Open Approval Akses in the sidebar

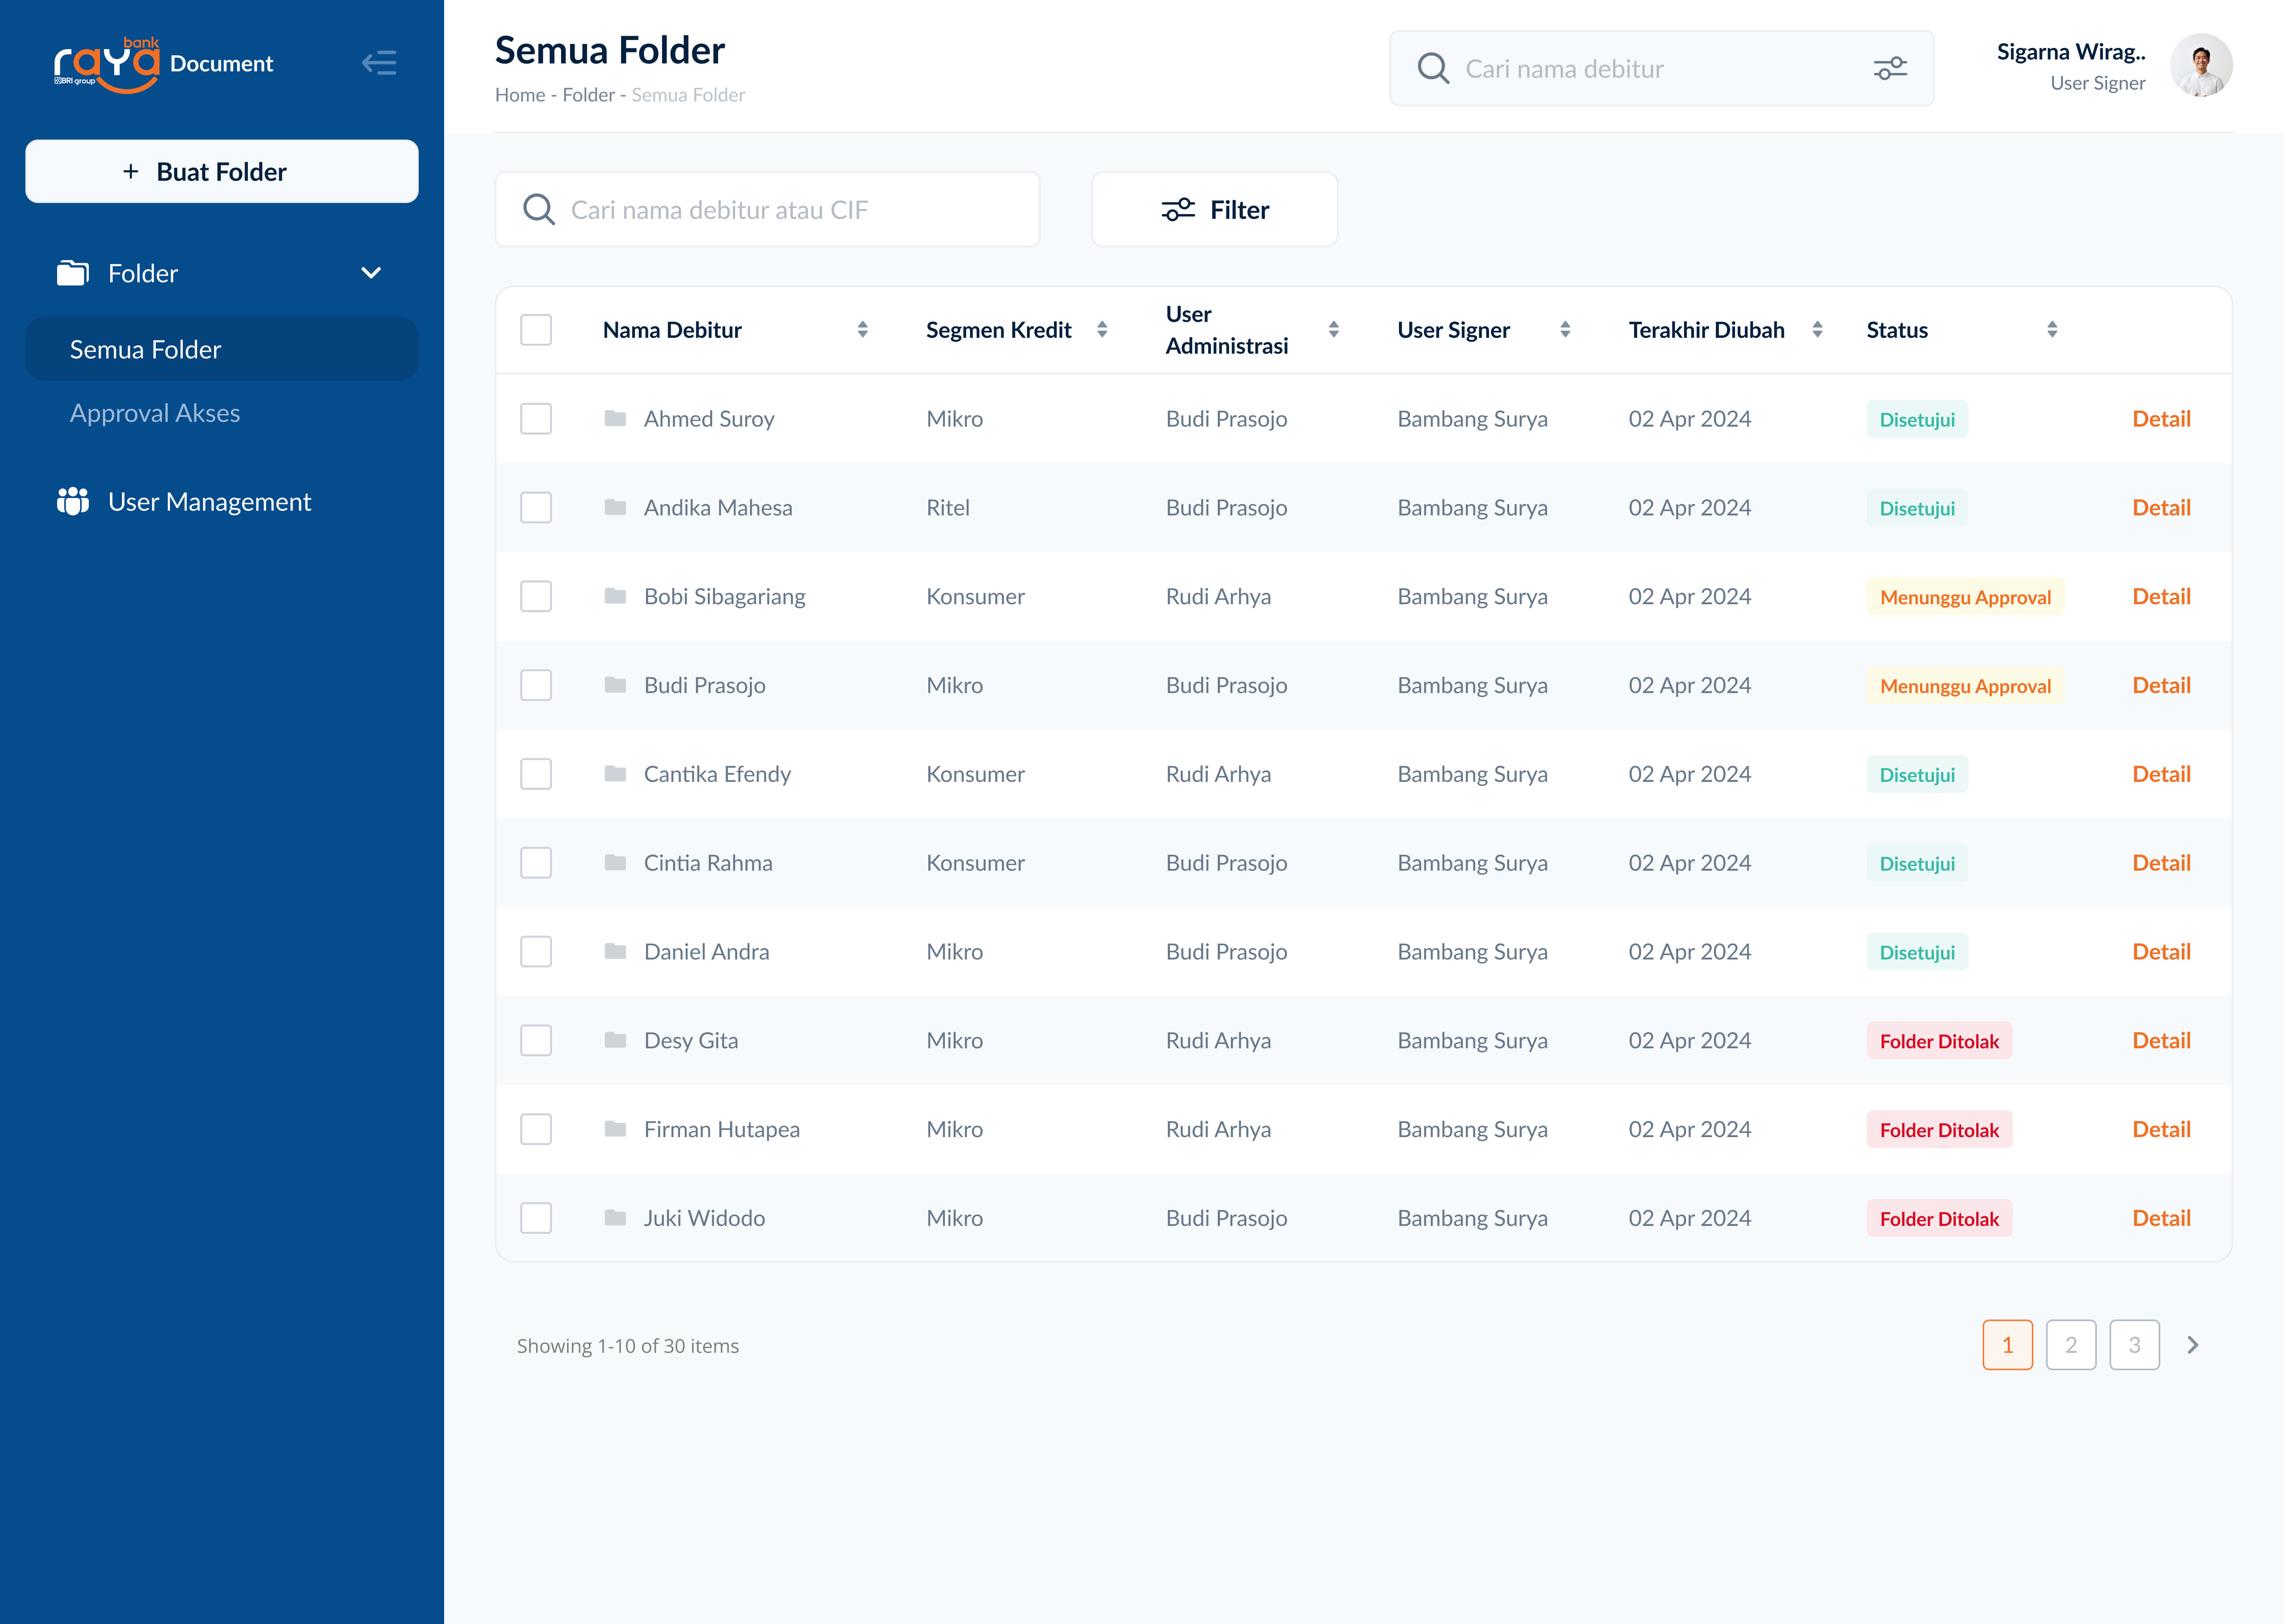coord(155,413)
